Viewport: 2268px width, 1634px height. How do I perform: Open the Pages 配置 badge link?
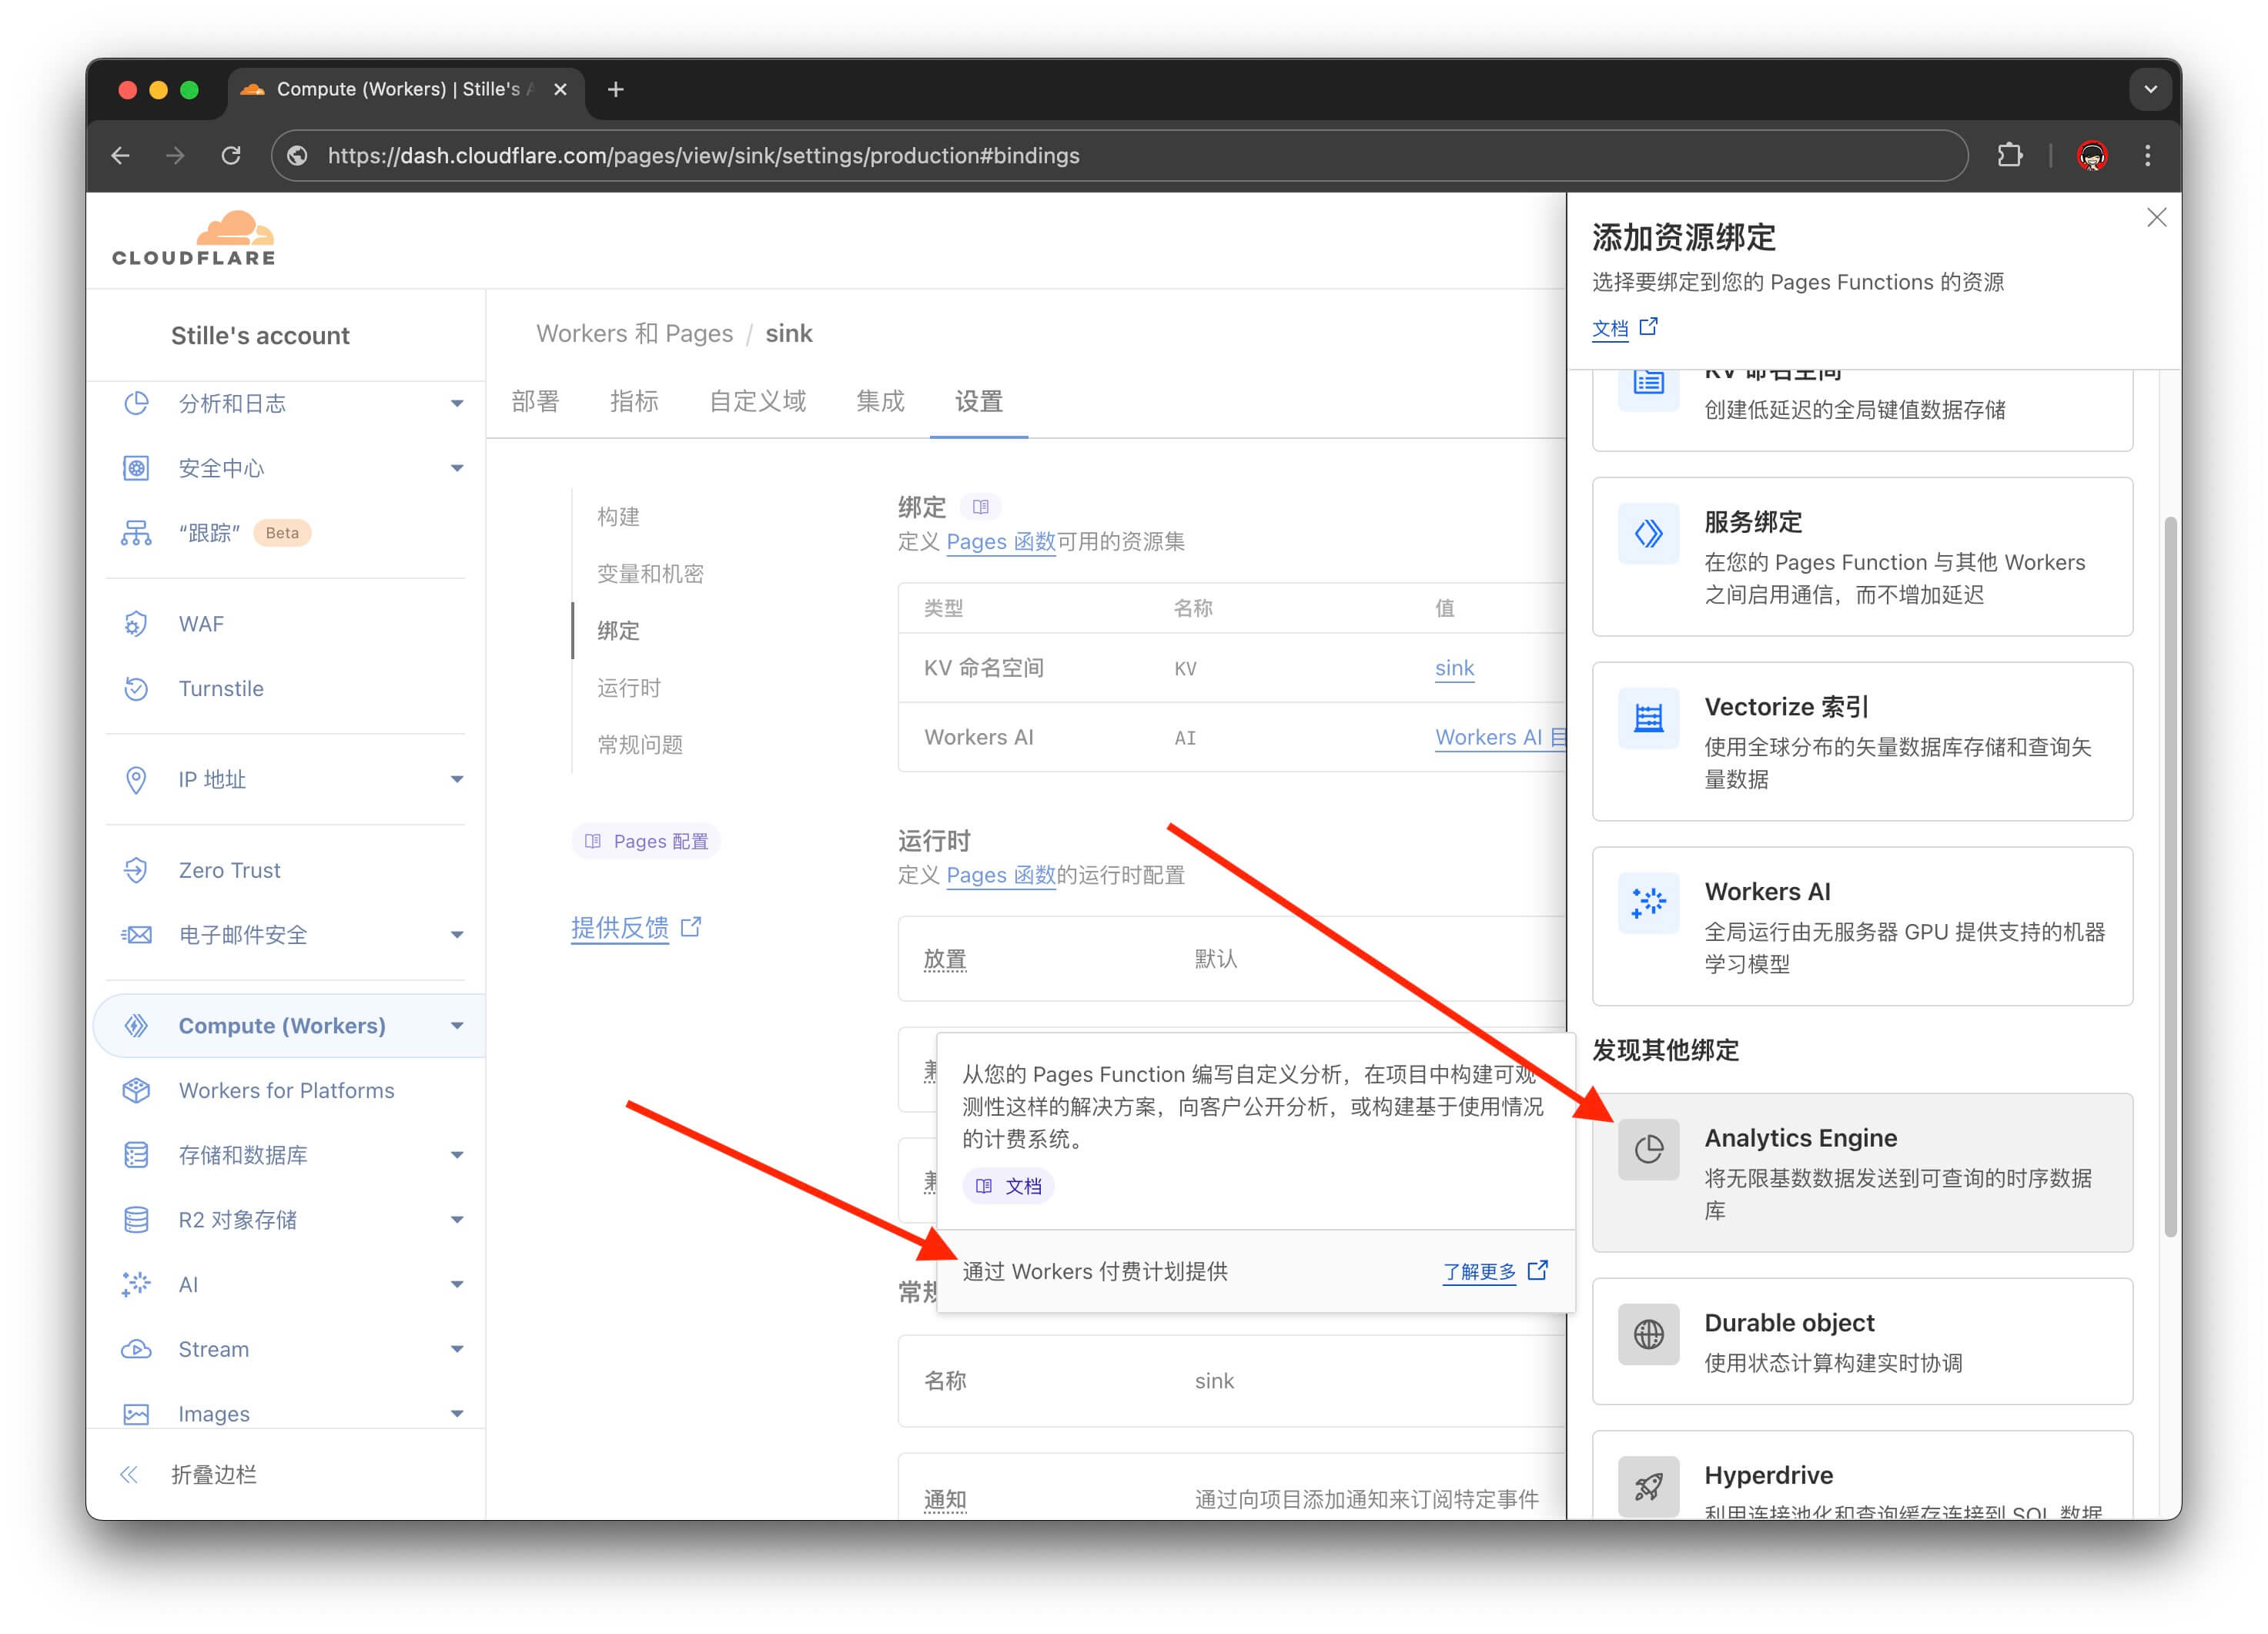tap(646, 842)
